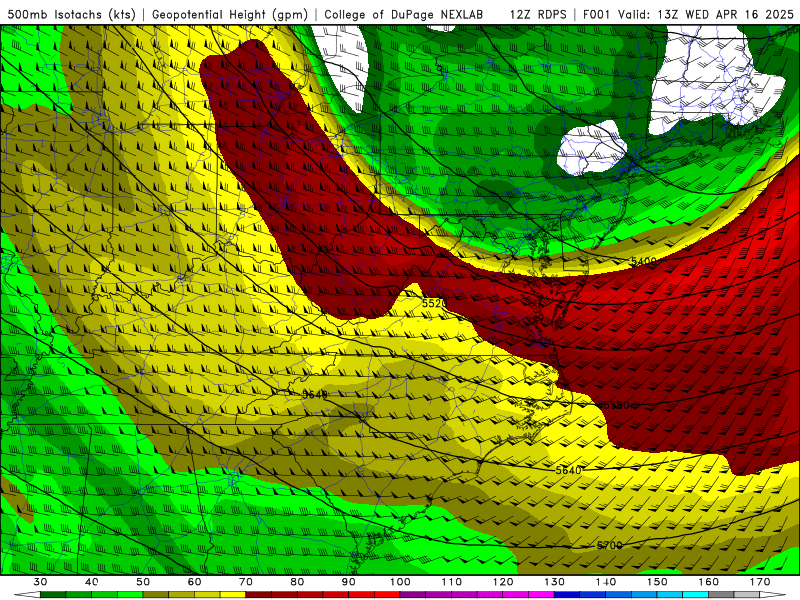This screenshot has height=600, width=800.
Task: Click the left arrow end of color bar
Action: point(27,595)
